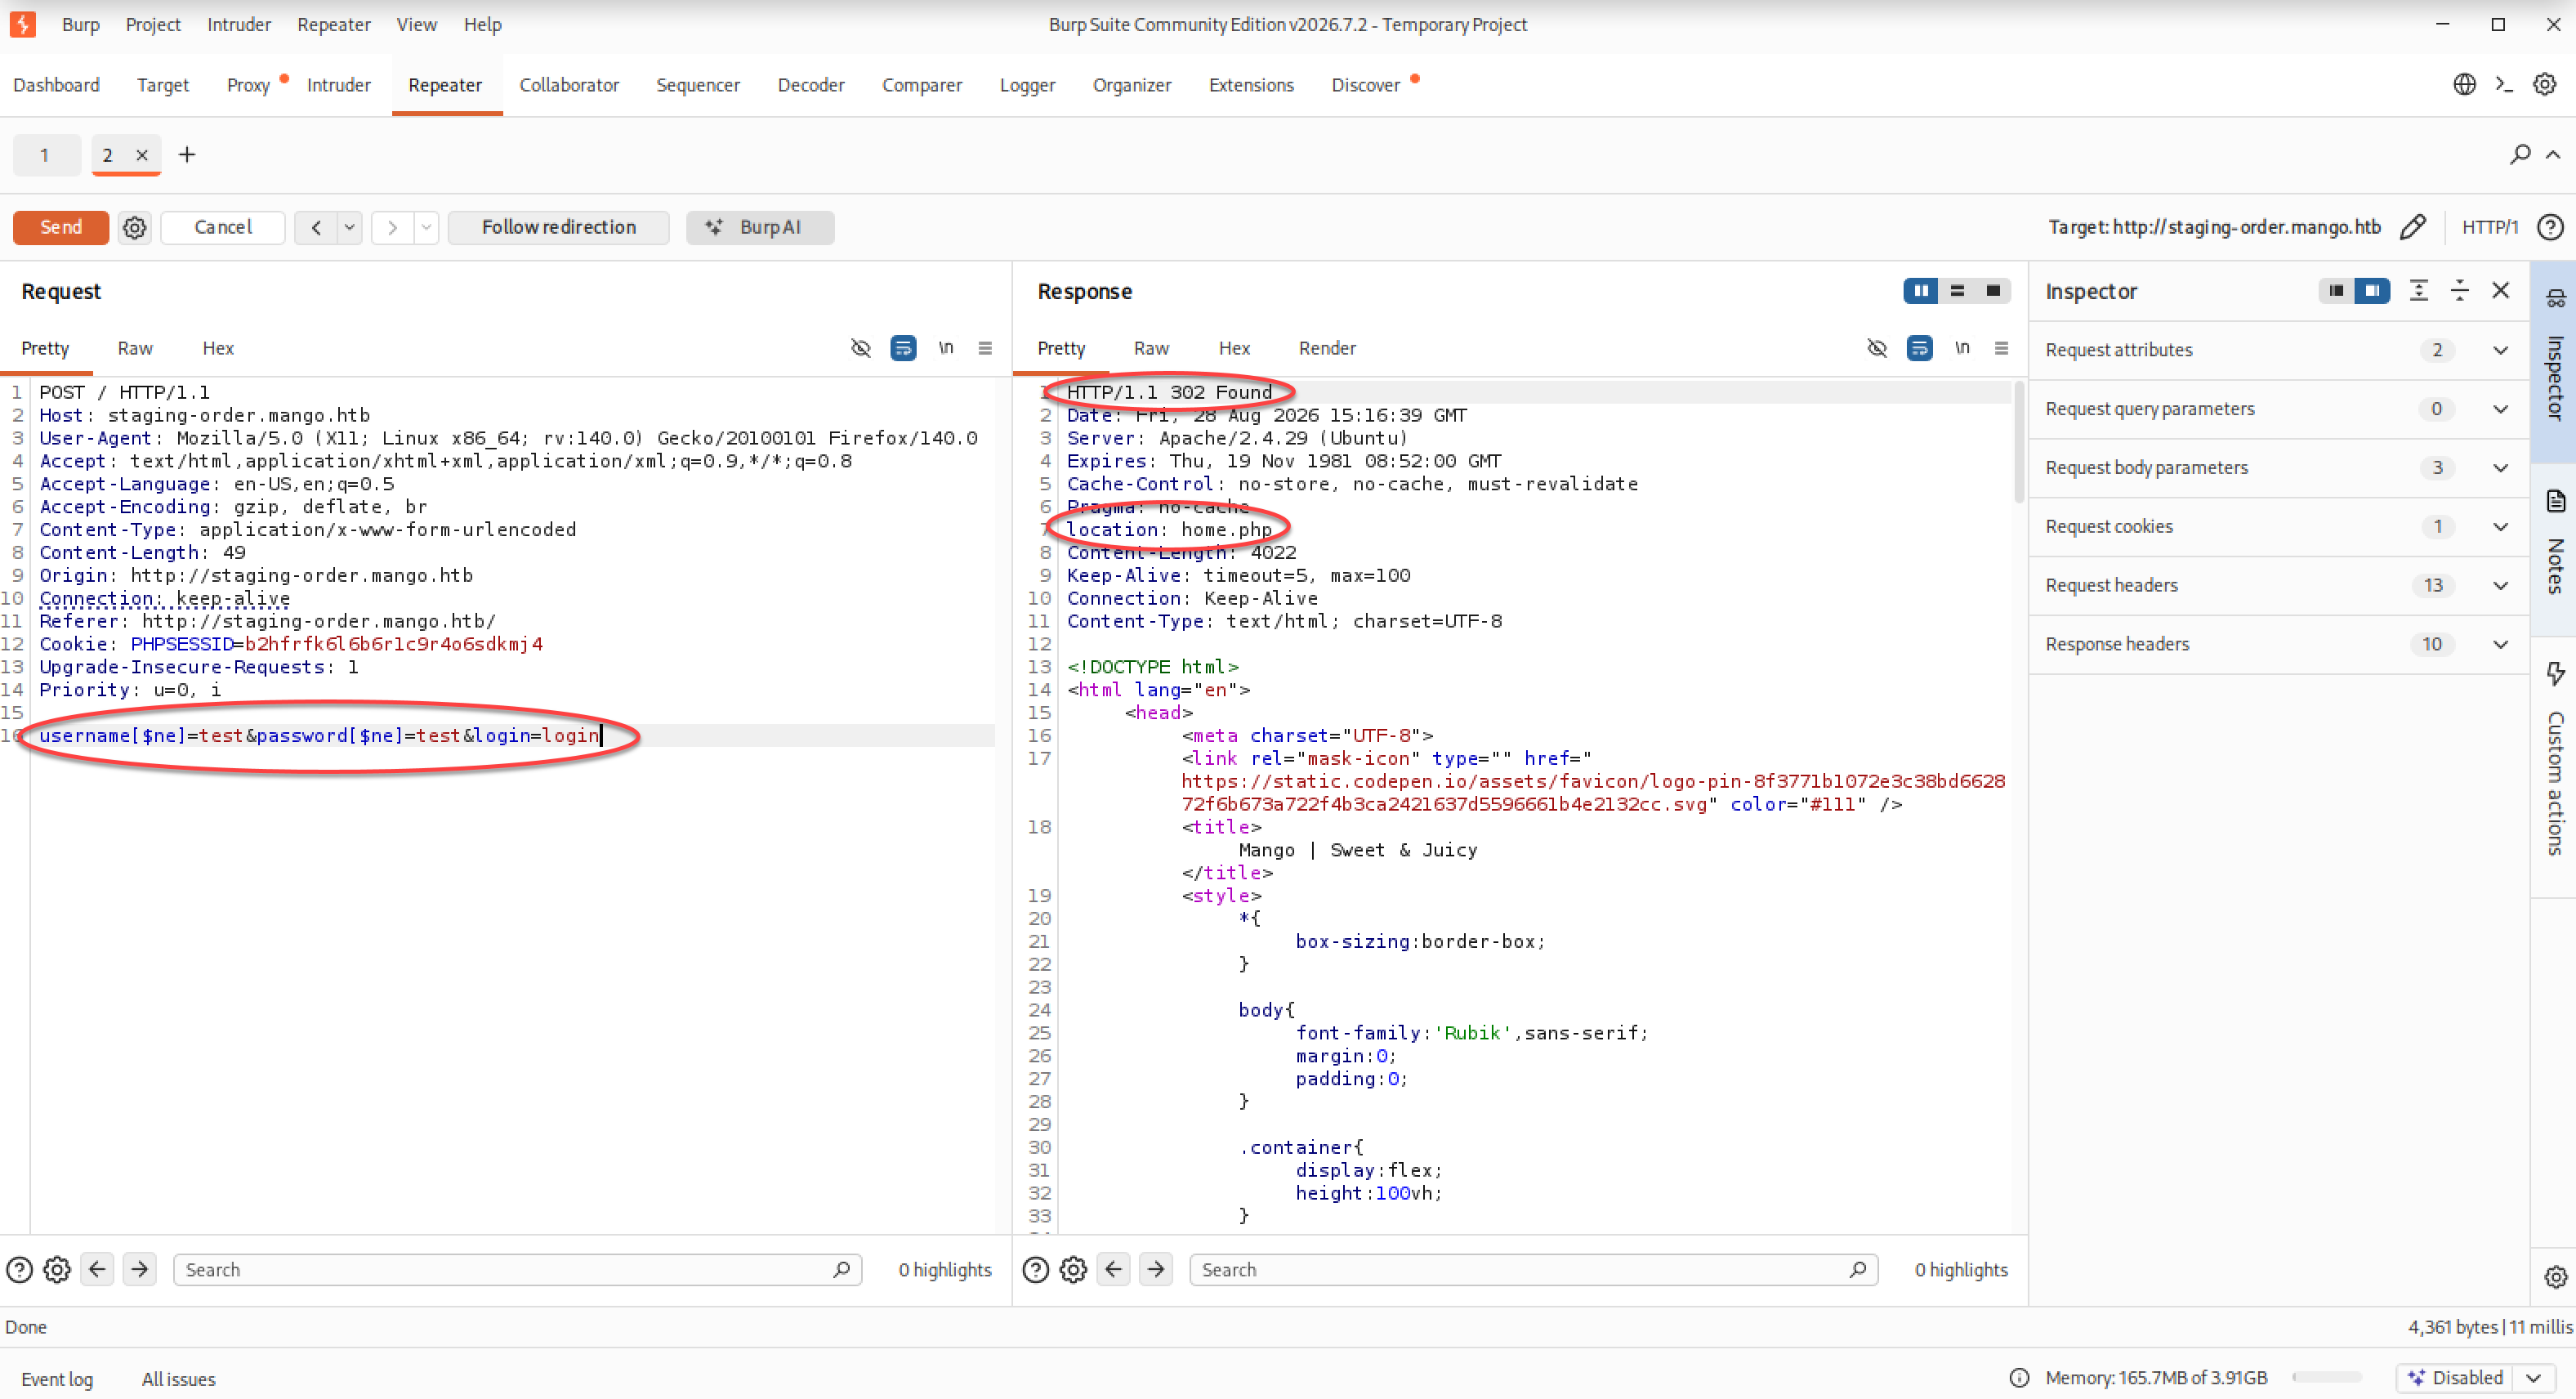
Task: Open the Send request settings gear
Action: pos(134,227)
